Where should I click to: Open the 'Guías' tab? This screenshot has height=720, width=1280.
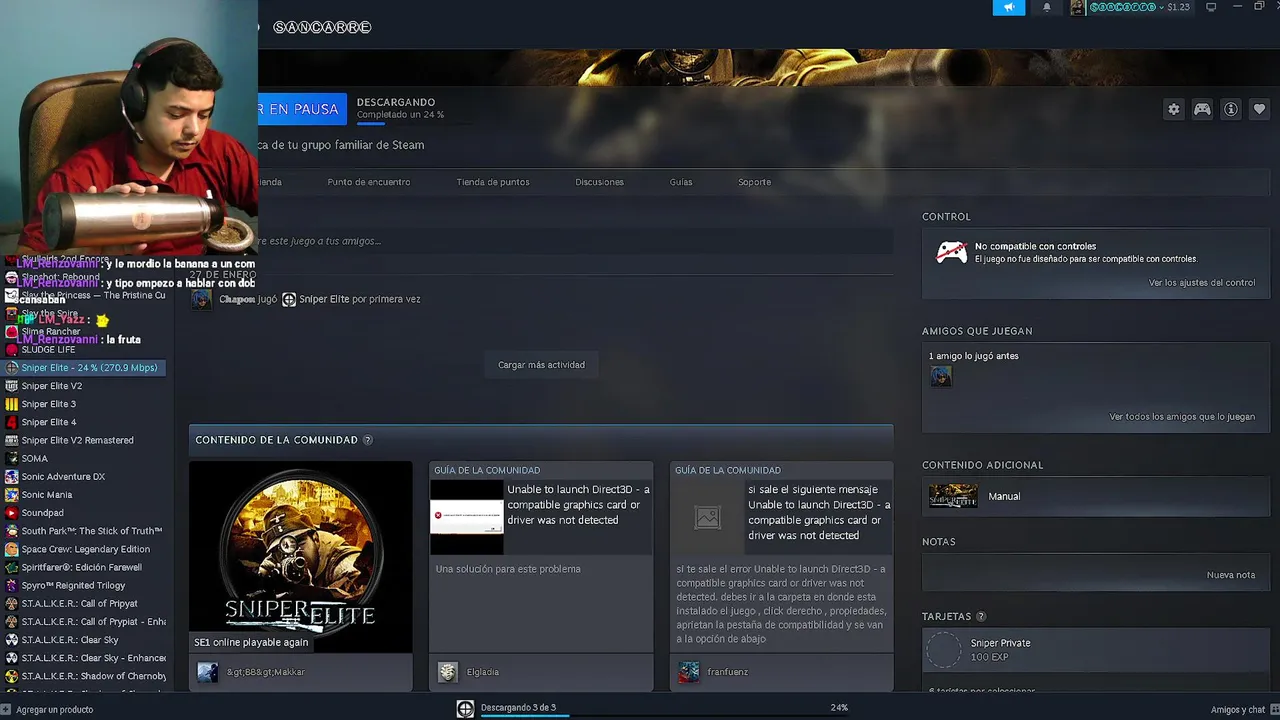(681, 182)
